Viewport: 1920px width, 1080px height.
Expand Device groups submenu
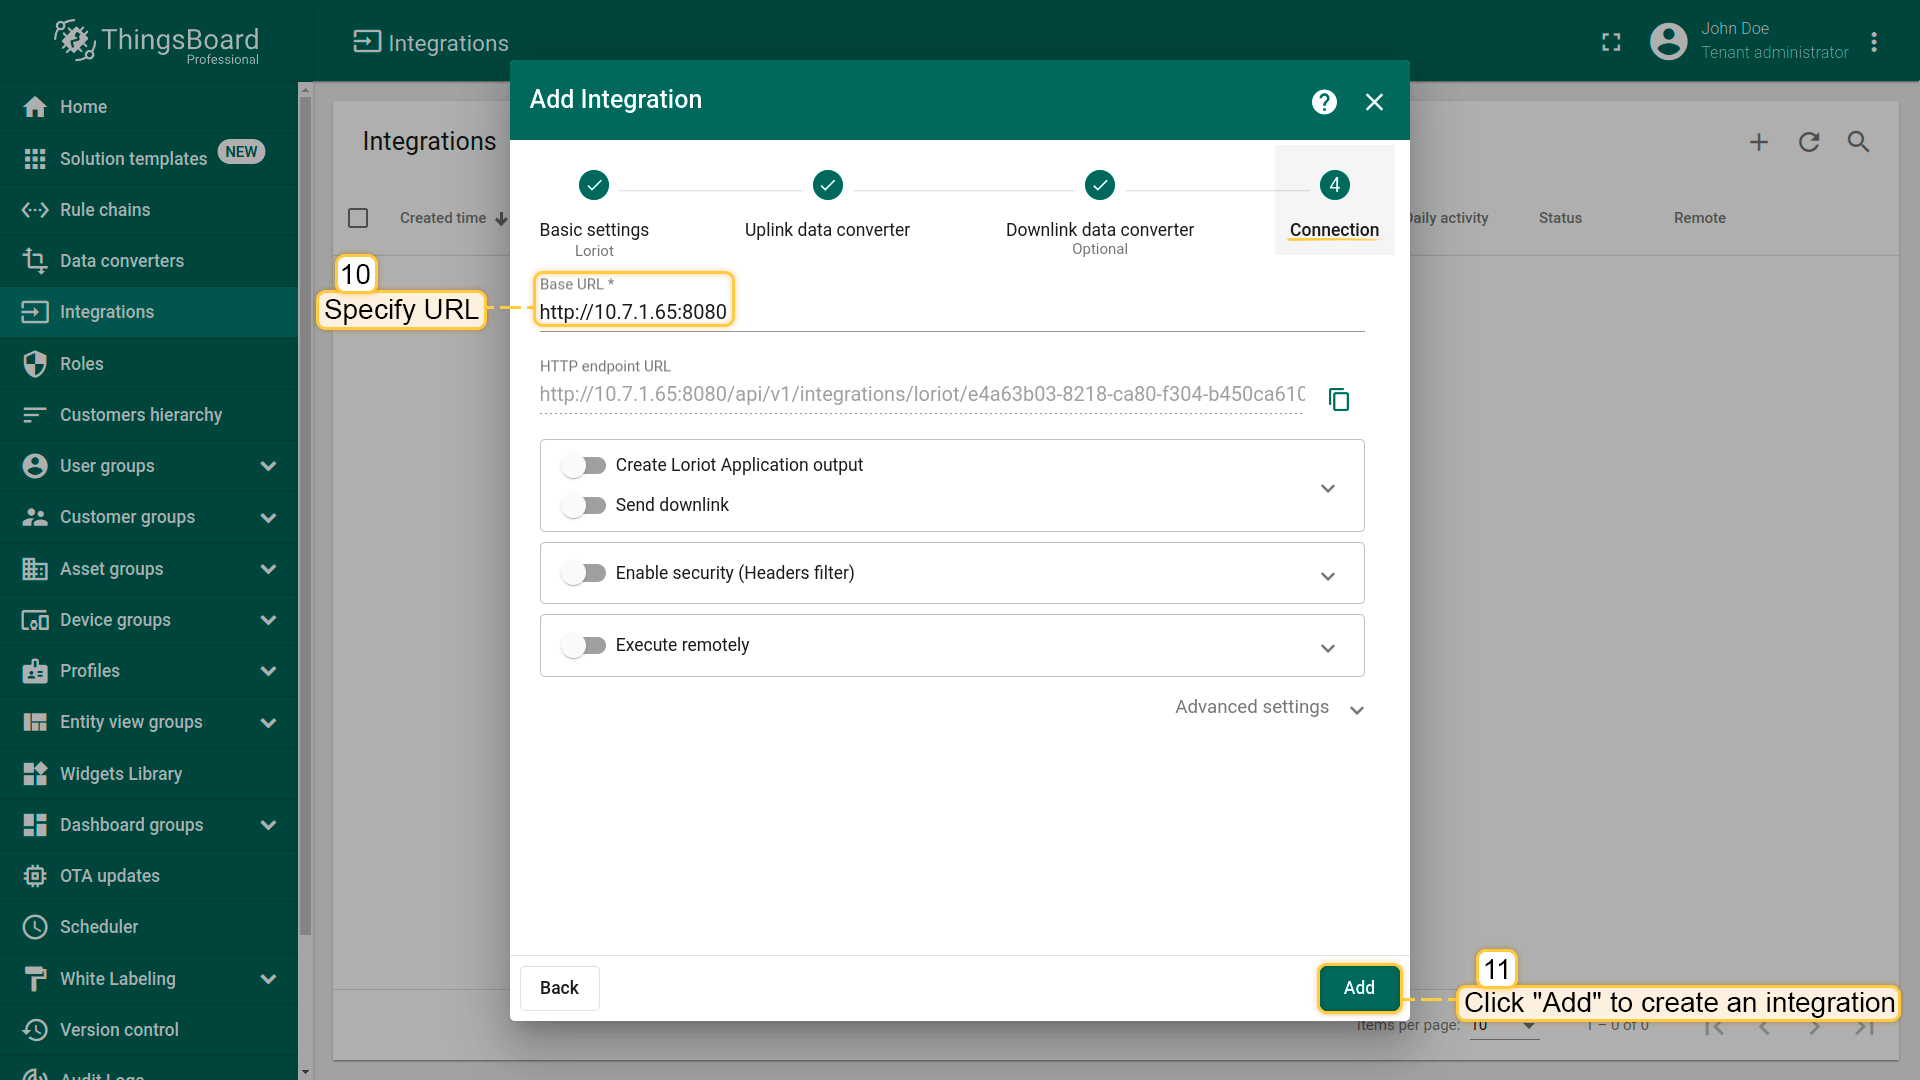coord(268,620)
